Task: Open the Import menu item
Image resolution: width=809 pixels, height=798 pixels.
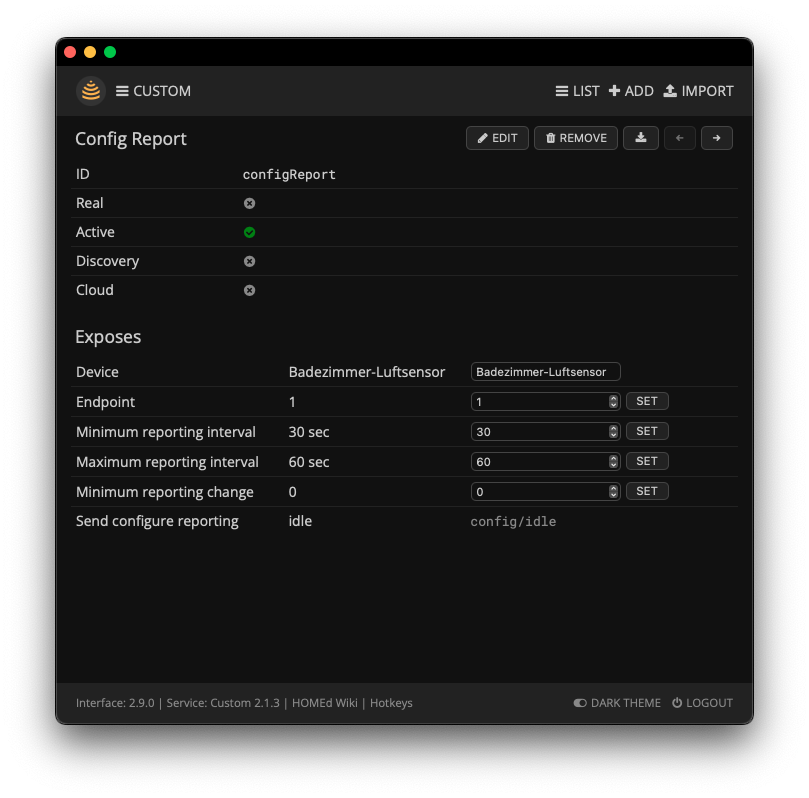Action: 698,91
